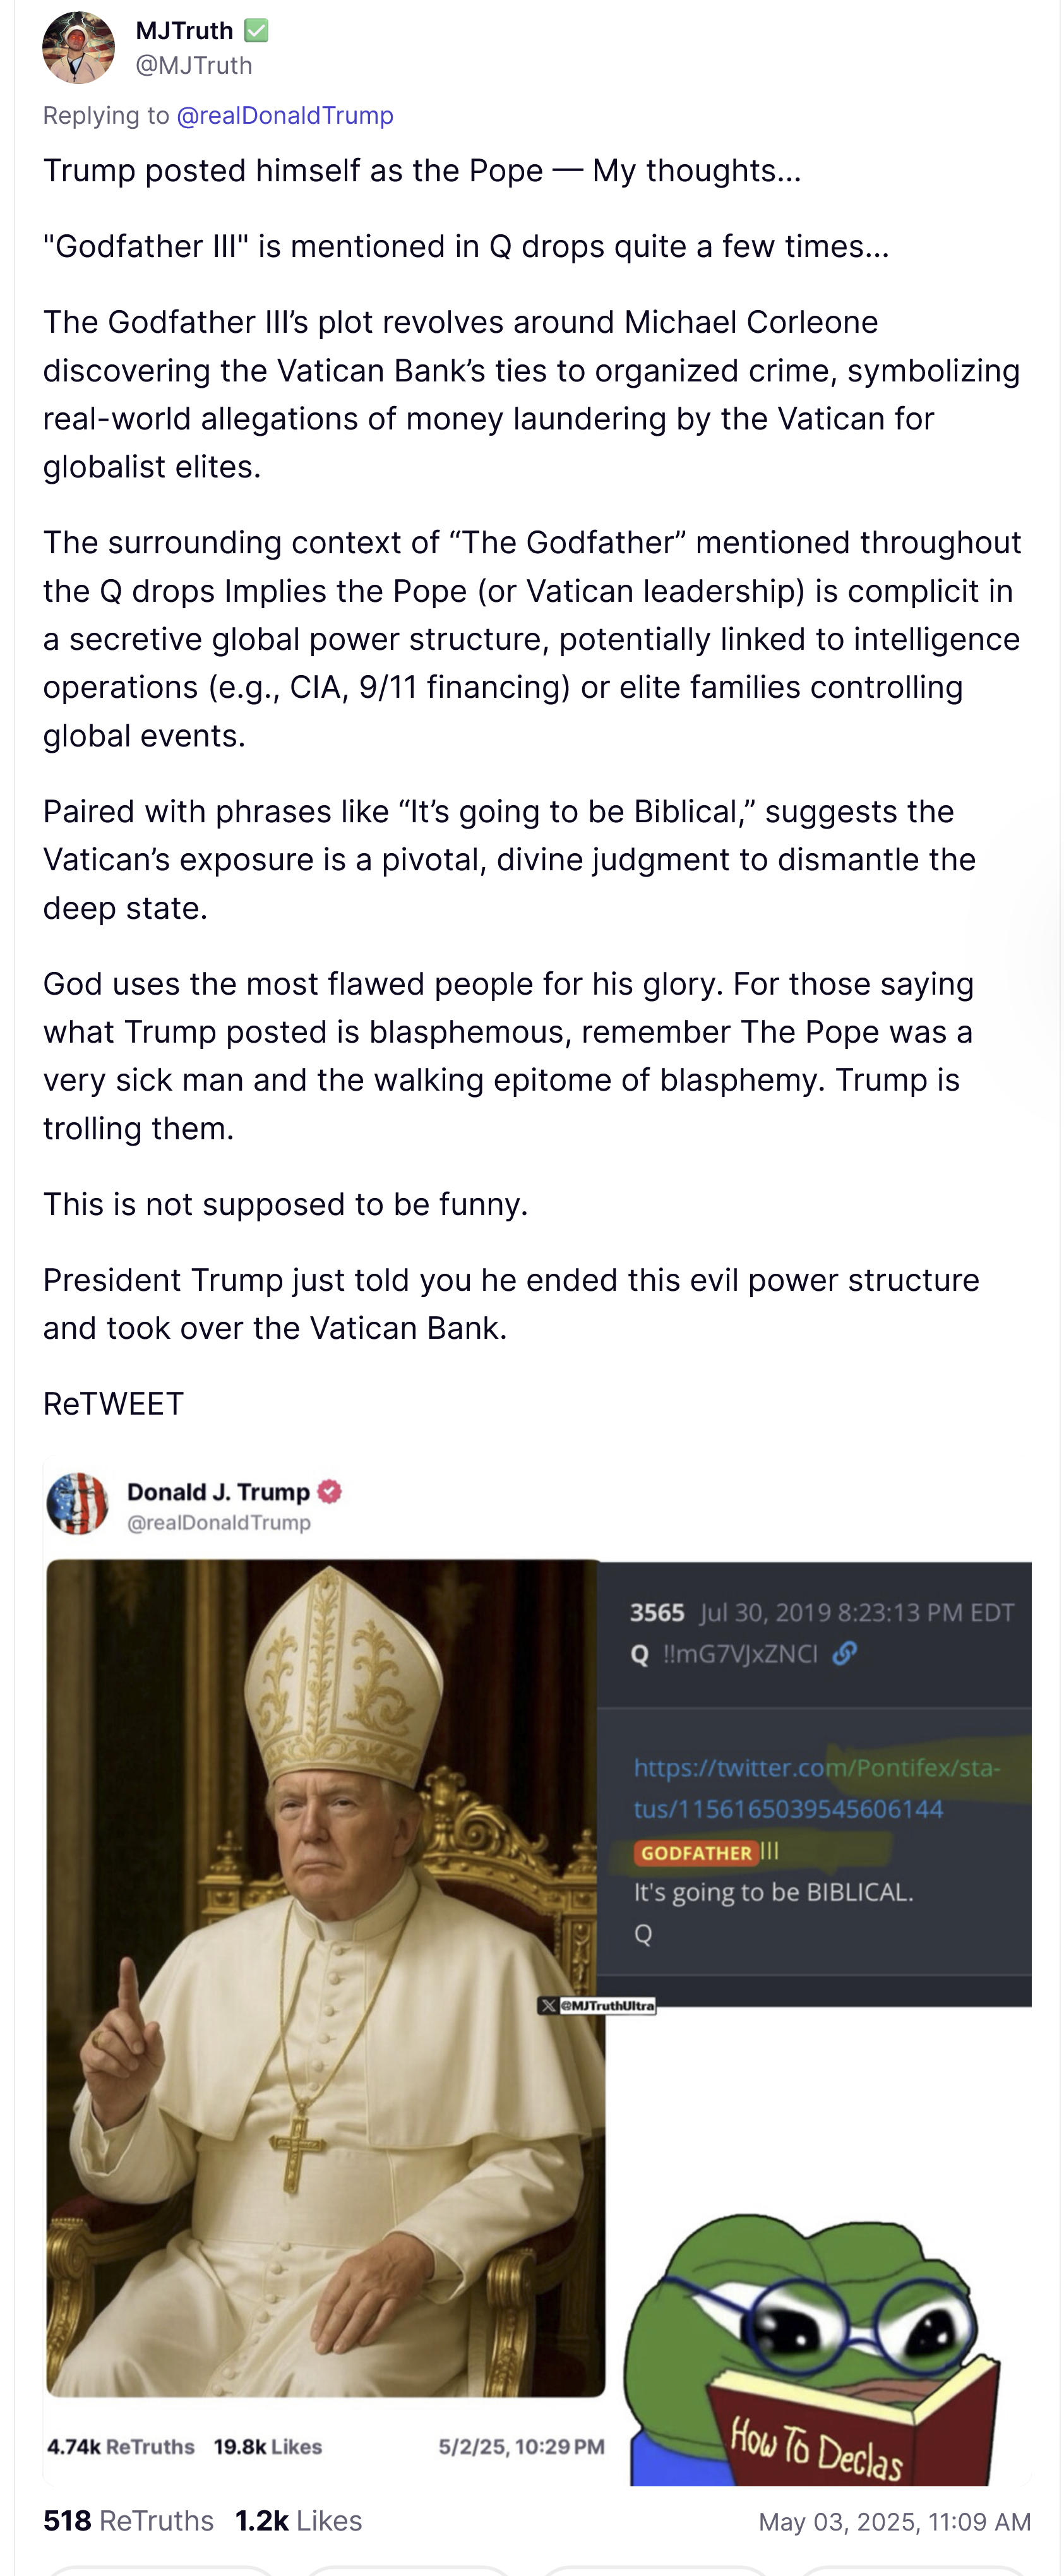Viewport: 1064px width, 2576px height.
Task: Click the @MJTruth handle
Action: [194, 66]
